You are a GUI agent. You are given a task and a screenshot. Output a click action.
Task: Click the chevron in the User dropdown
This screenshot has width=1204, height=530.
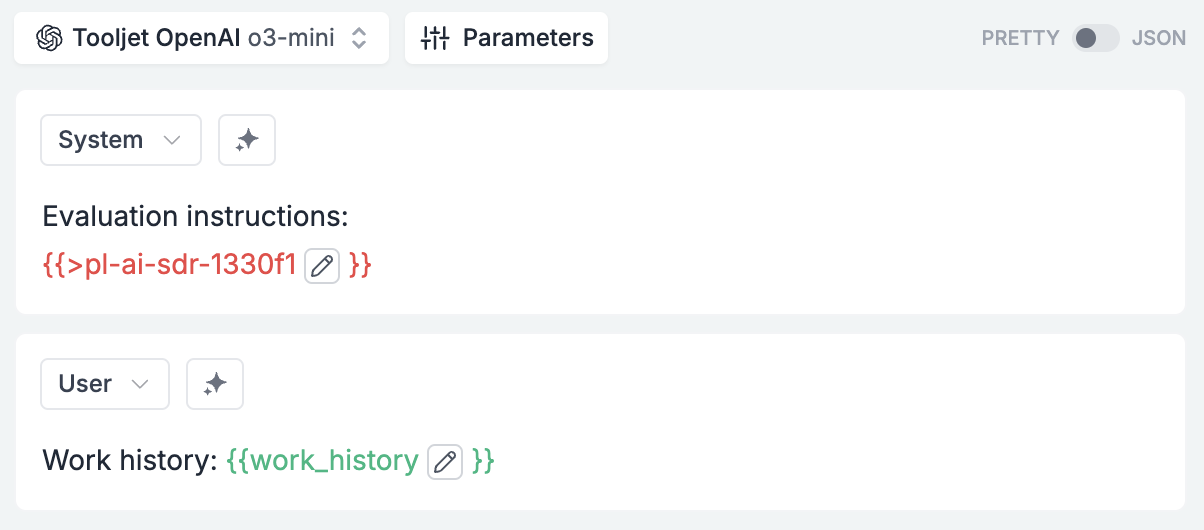pos(140,385)
